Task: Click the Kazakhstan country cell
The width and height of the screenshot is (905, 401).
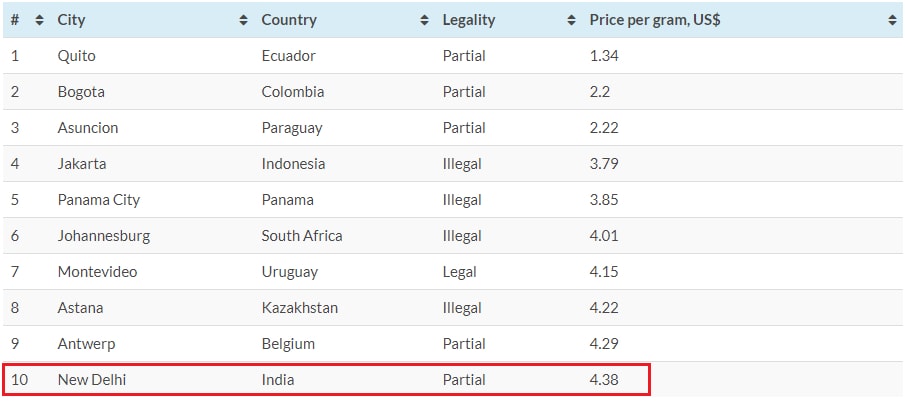Action: click(x=300, y=308)
